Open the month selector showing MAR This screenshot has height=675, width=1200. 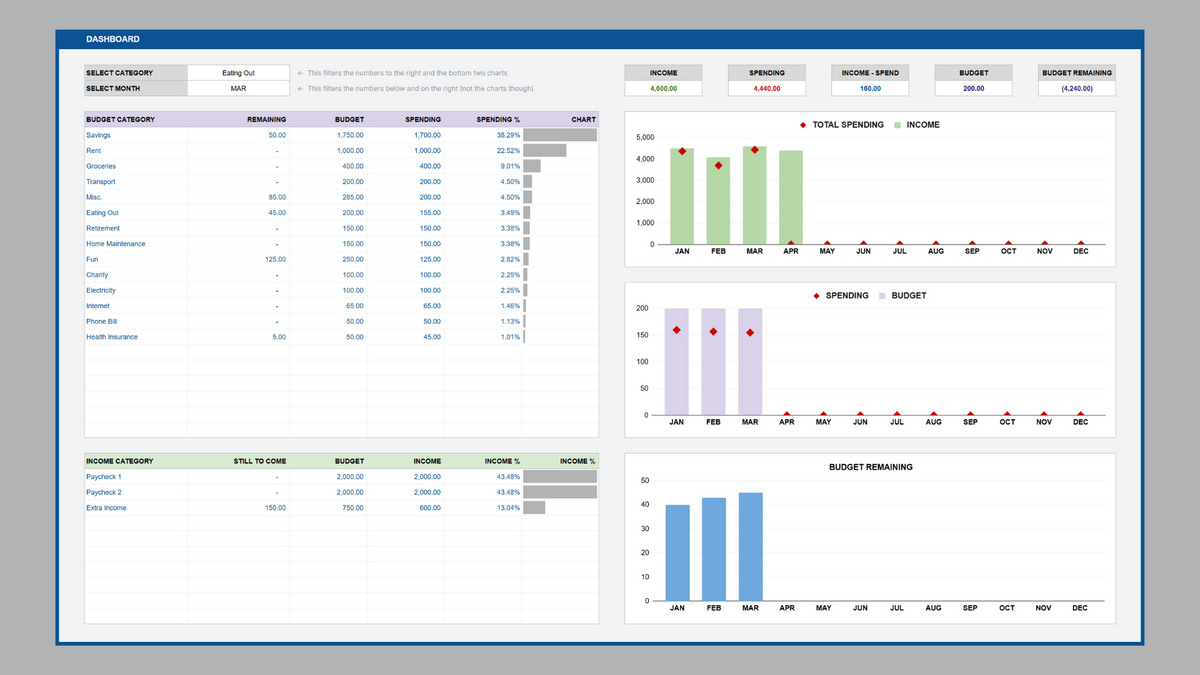click(x=238, y=89)
